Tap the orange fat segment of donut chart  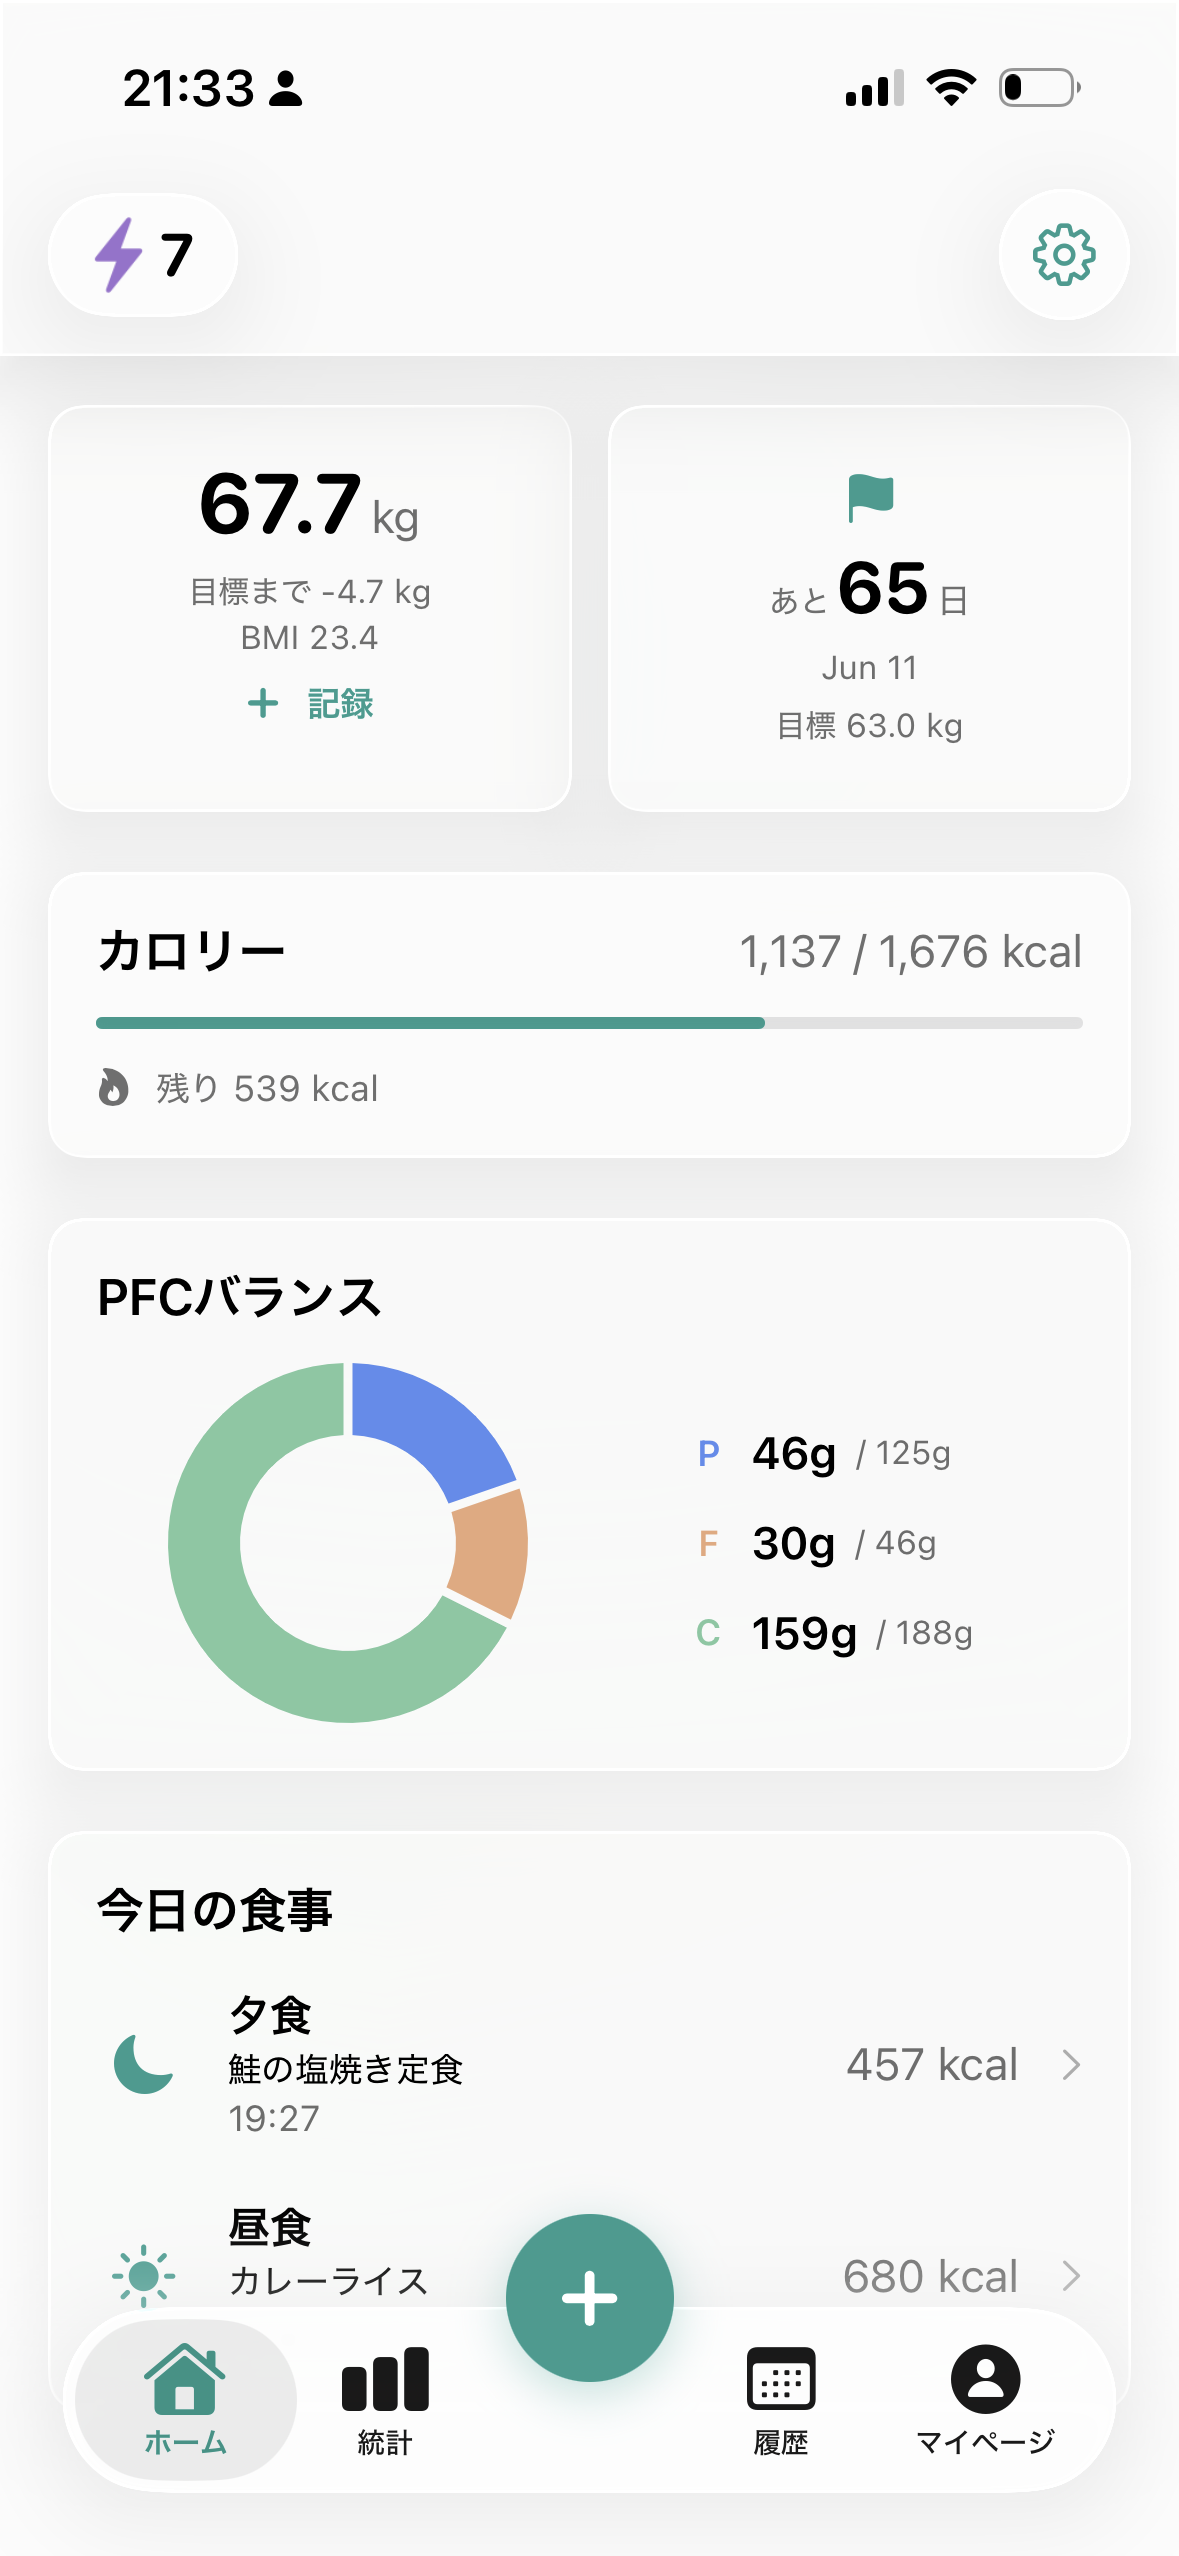(x=490, y=1551)
